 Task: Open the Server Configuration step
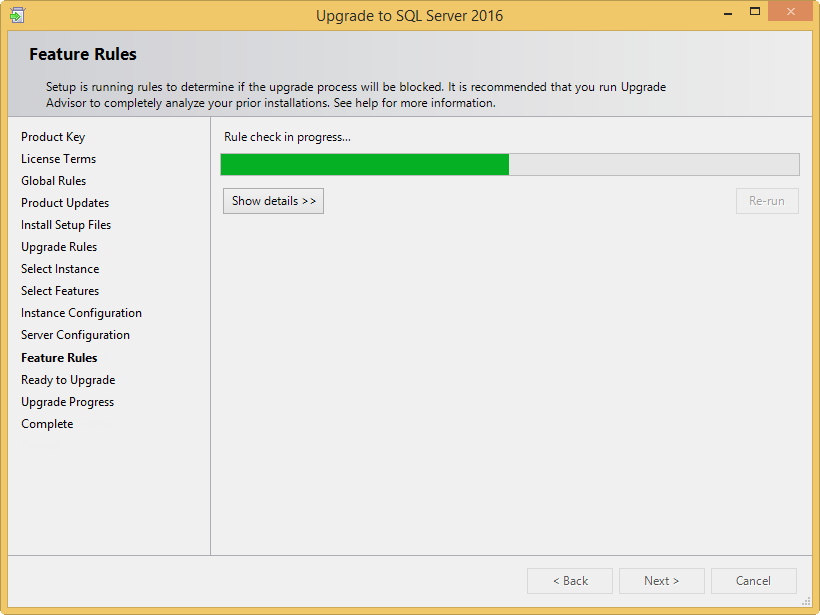[75, 335]
